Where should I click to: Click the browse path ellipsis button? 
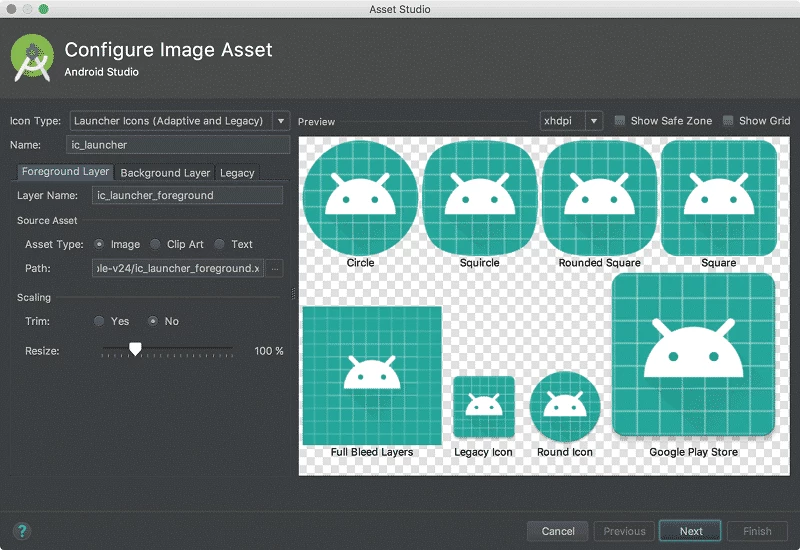click(276, 268)
